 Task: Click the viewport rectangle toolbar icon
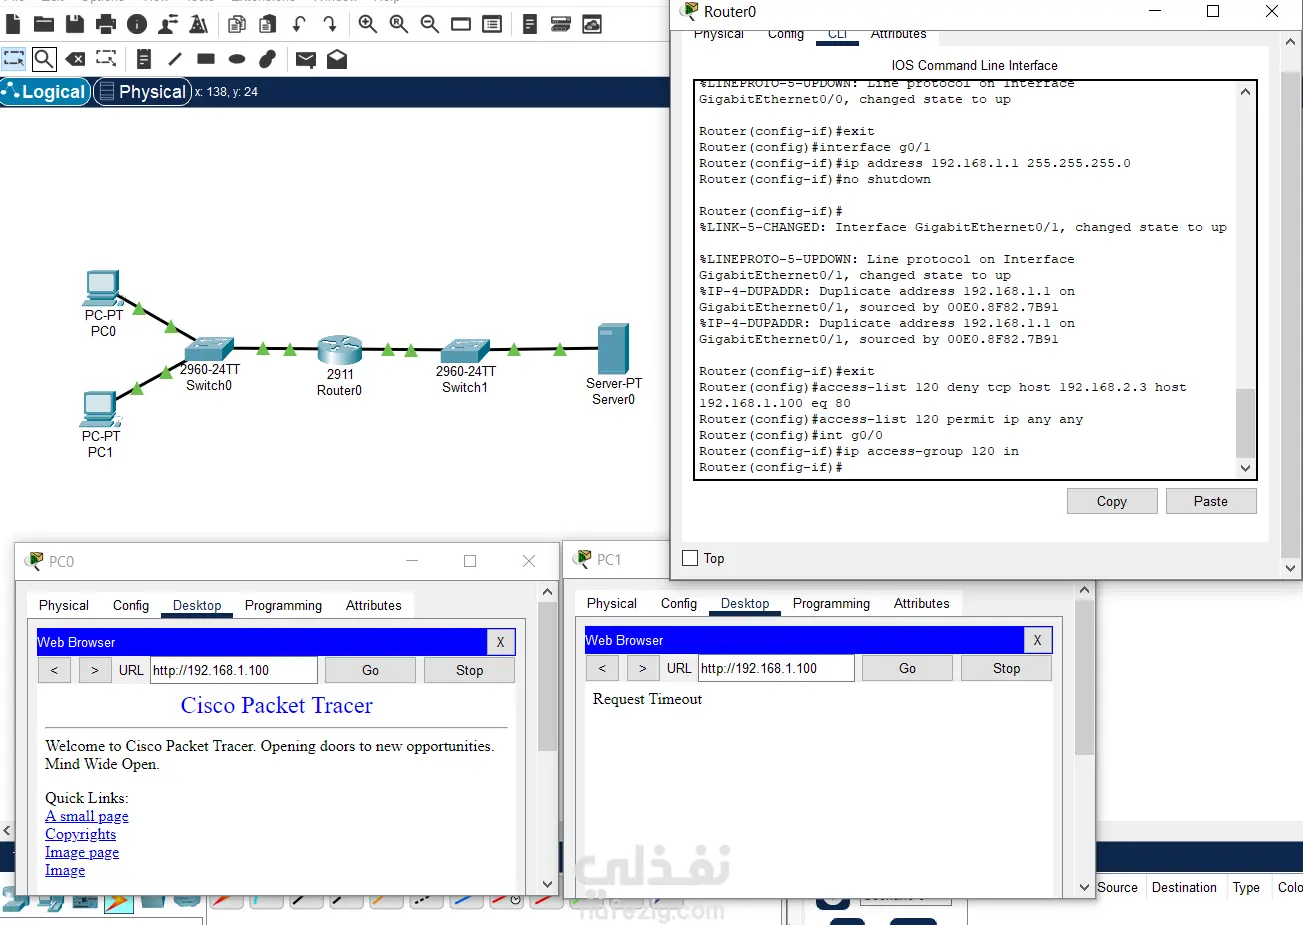point(461,24)
